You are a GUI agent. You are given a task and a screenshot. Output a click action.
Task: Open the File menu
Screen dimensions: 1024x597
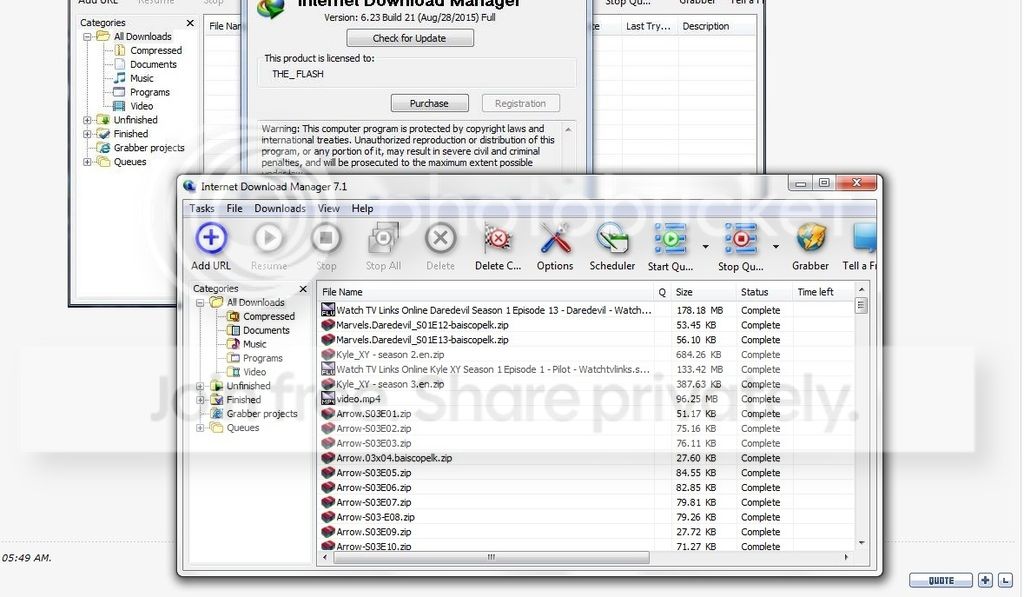coord(234,208)
